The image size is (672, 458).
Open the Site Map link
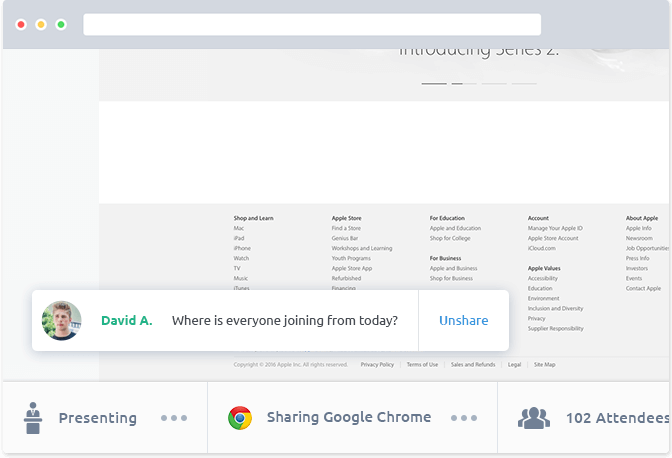[x=544, y=365]
